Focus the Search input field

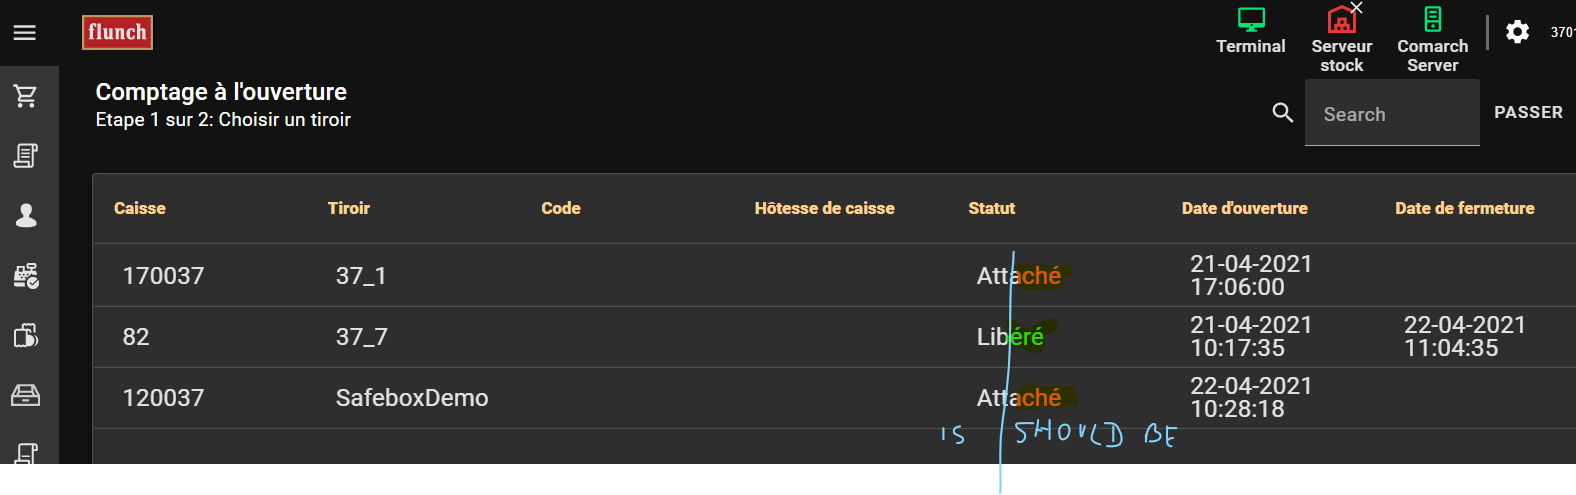(1392, 114)
